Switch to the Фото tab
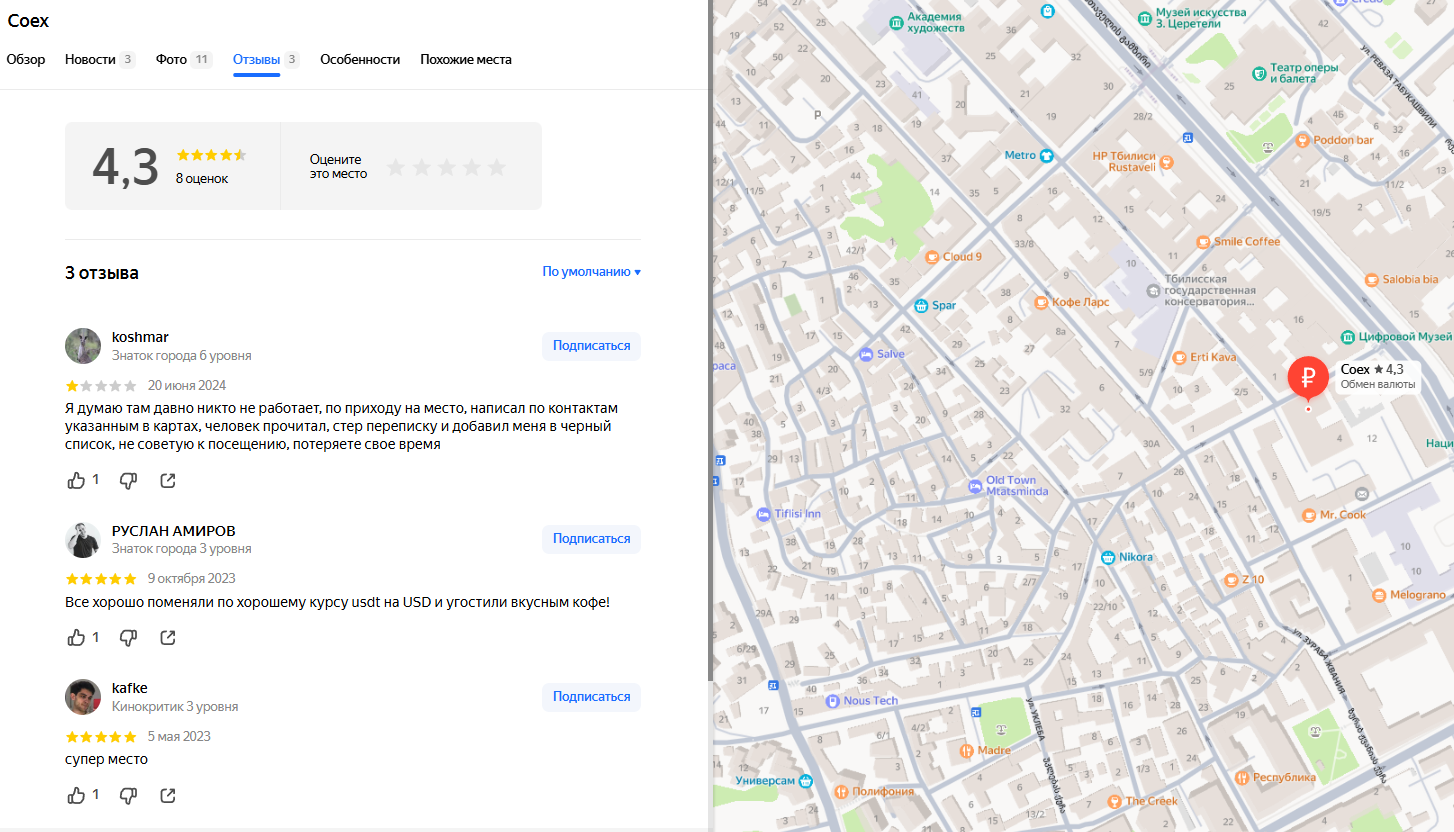This screenshot has width=1454, height=832. (x=184, y=60)
